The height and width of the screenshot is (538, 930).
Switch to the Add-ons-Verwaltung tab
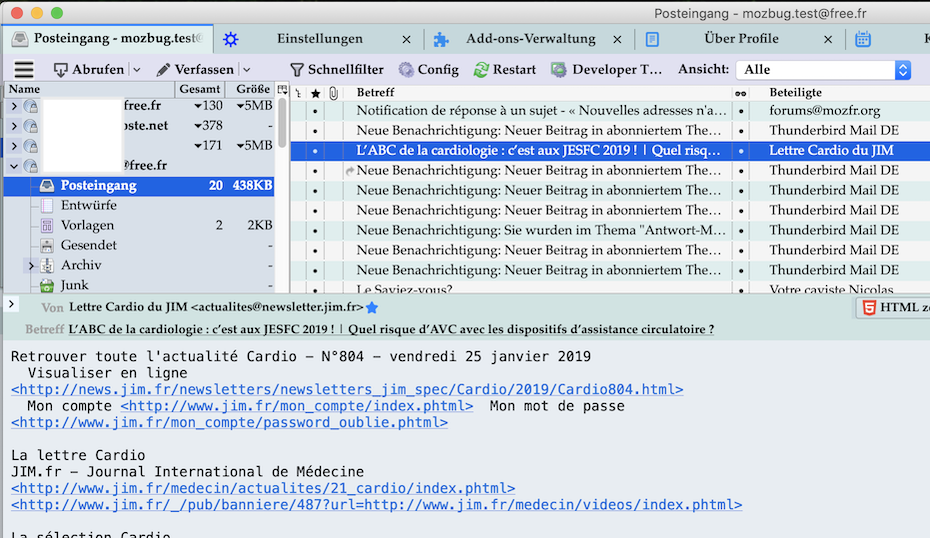(530, 39)
